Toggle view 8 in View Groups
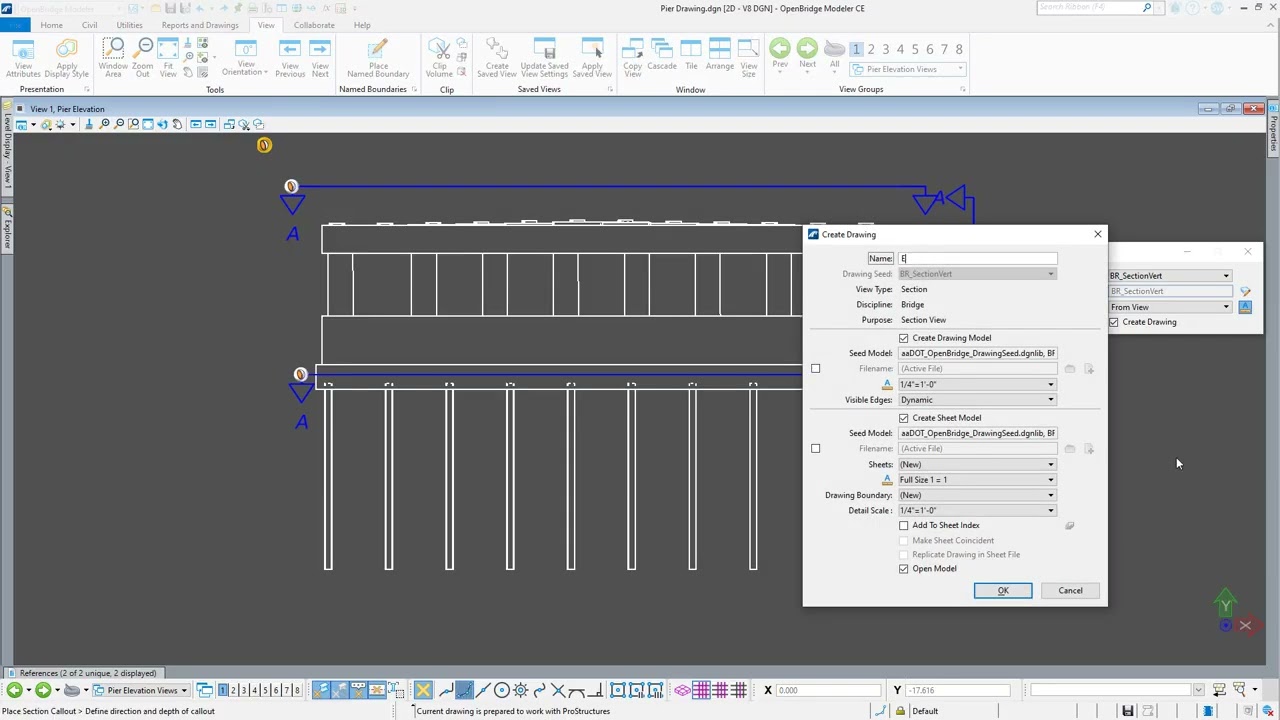The width and height of the screenshot is (1280, 720). click(959, 49)
